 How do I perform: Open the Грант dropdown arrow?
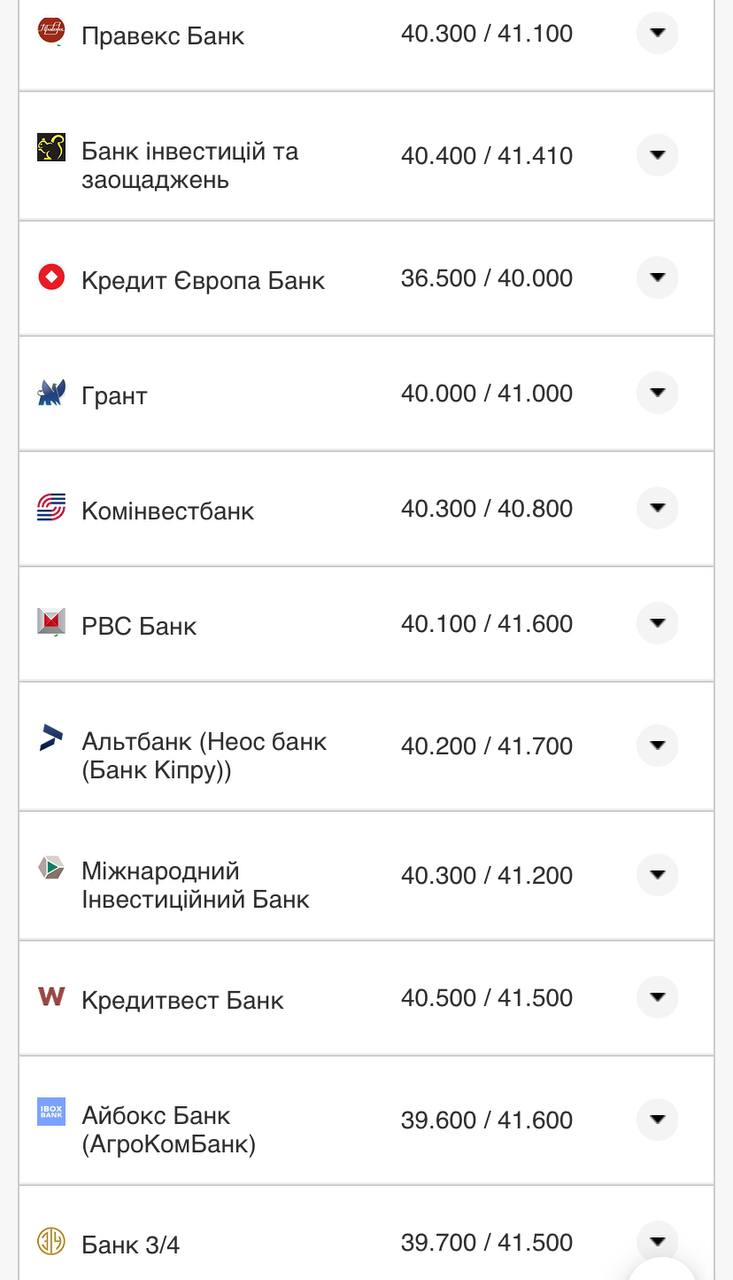click(x=657, y=393)
